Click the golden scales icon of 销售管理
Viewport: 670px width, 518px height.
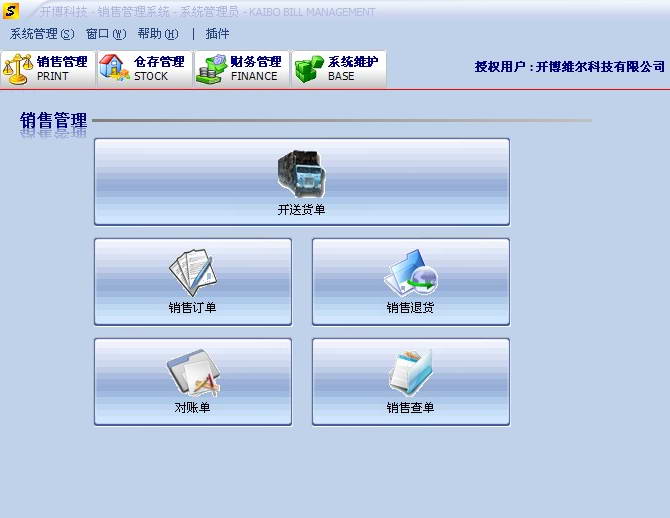coord(18,69)
